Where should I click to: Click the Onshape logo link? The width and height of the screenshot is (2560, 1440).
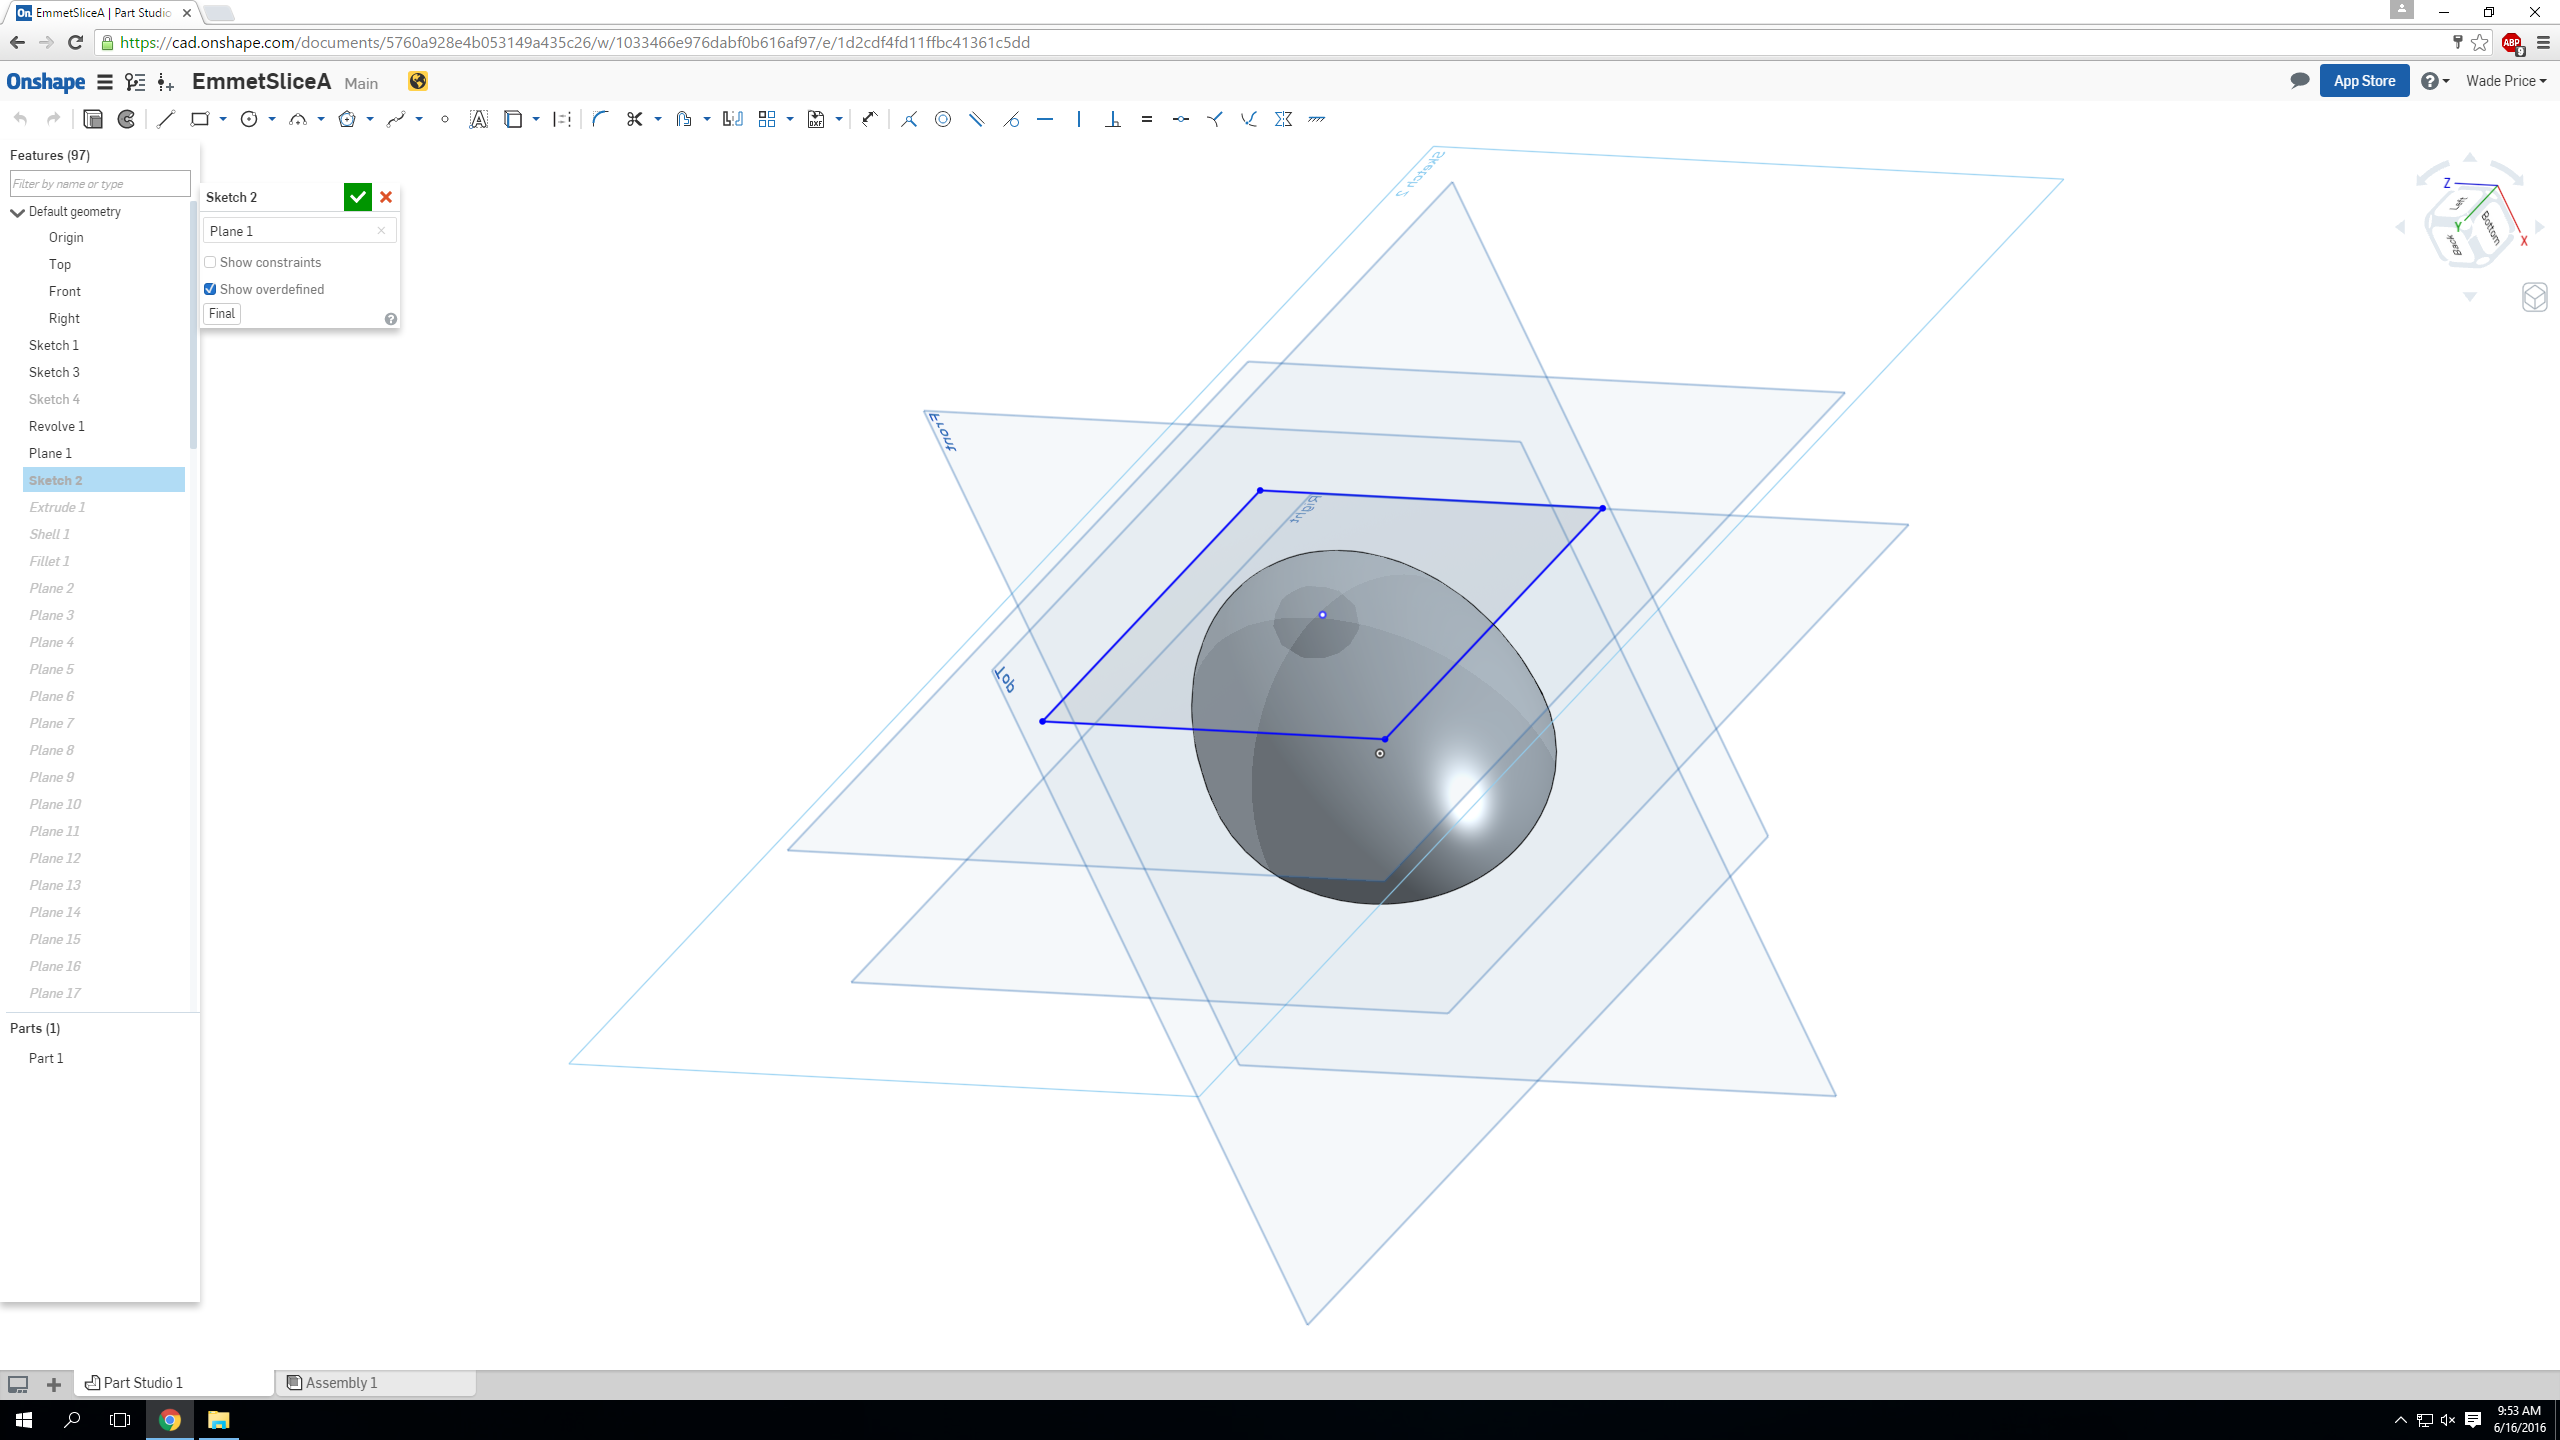coord(46,82)
